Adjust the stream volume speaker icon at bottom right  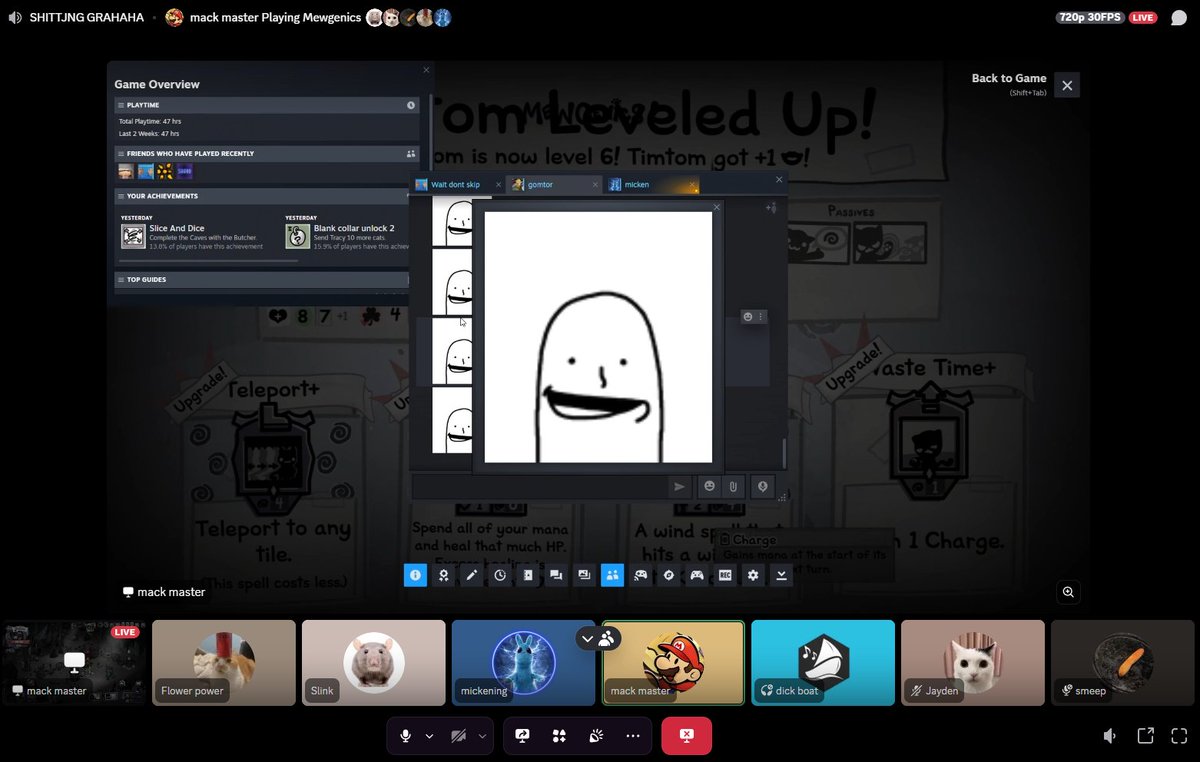point(1110,735)
